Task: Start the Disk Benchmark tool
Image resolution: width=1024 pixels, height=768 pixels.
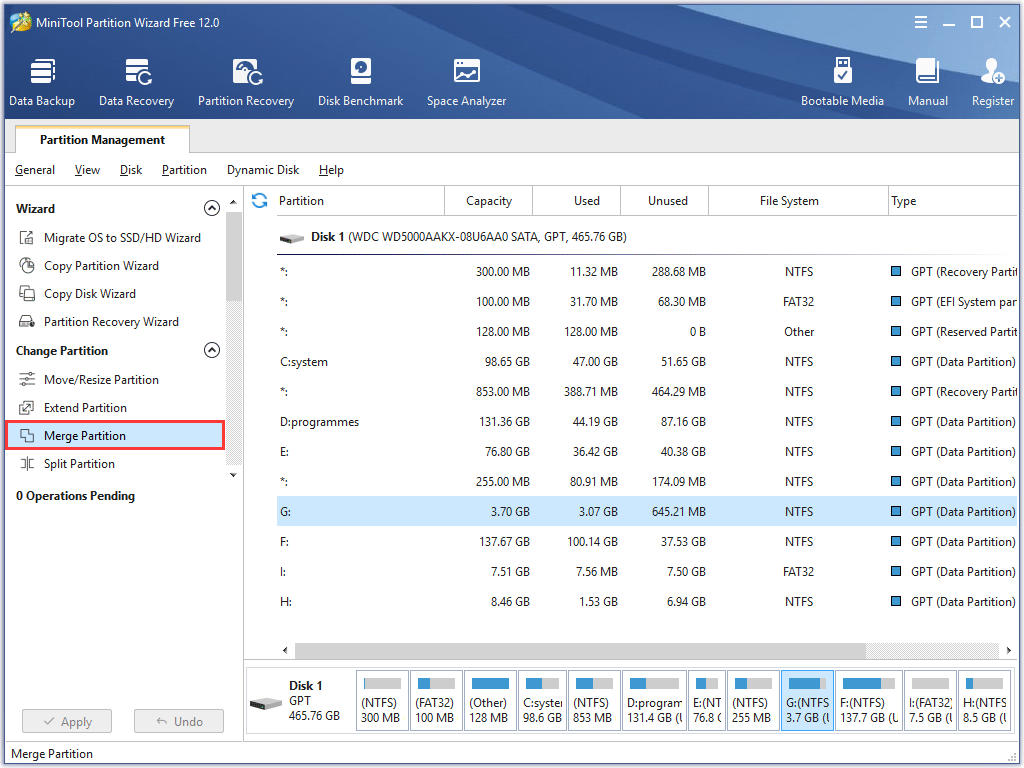Action: tap(360, 82)
